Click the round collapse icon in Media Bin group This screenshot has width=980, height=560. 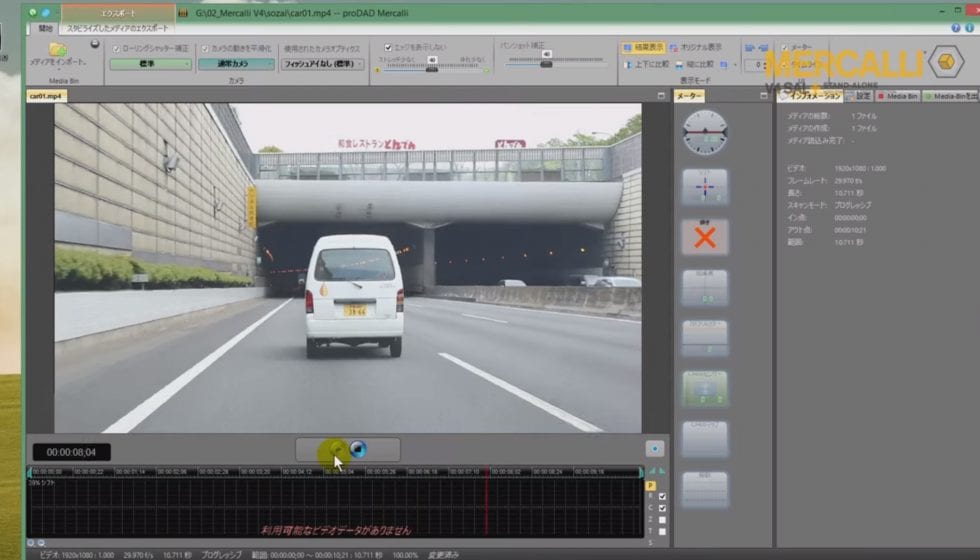[x=94, y=44]
